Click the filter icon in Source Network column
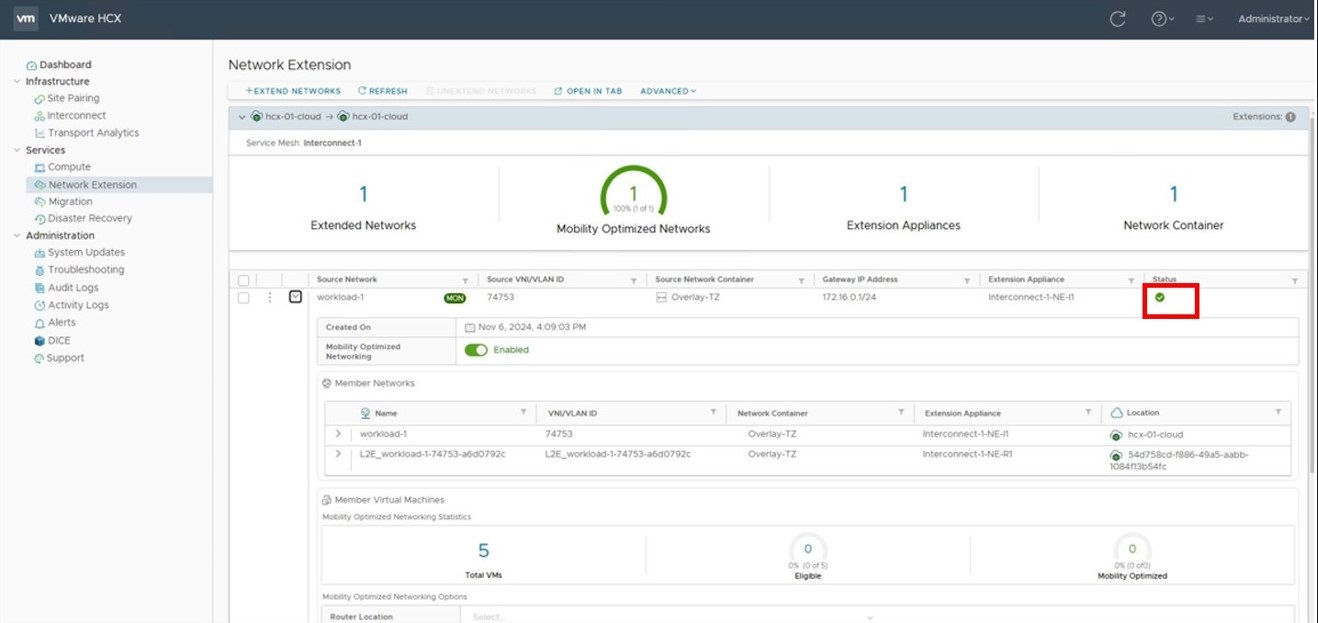Viewport: 1318px width, 623px height. click(x=465, y=280)
